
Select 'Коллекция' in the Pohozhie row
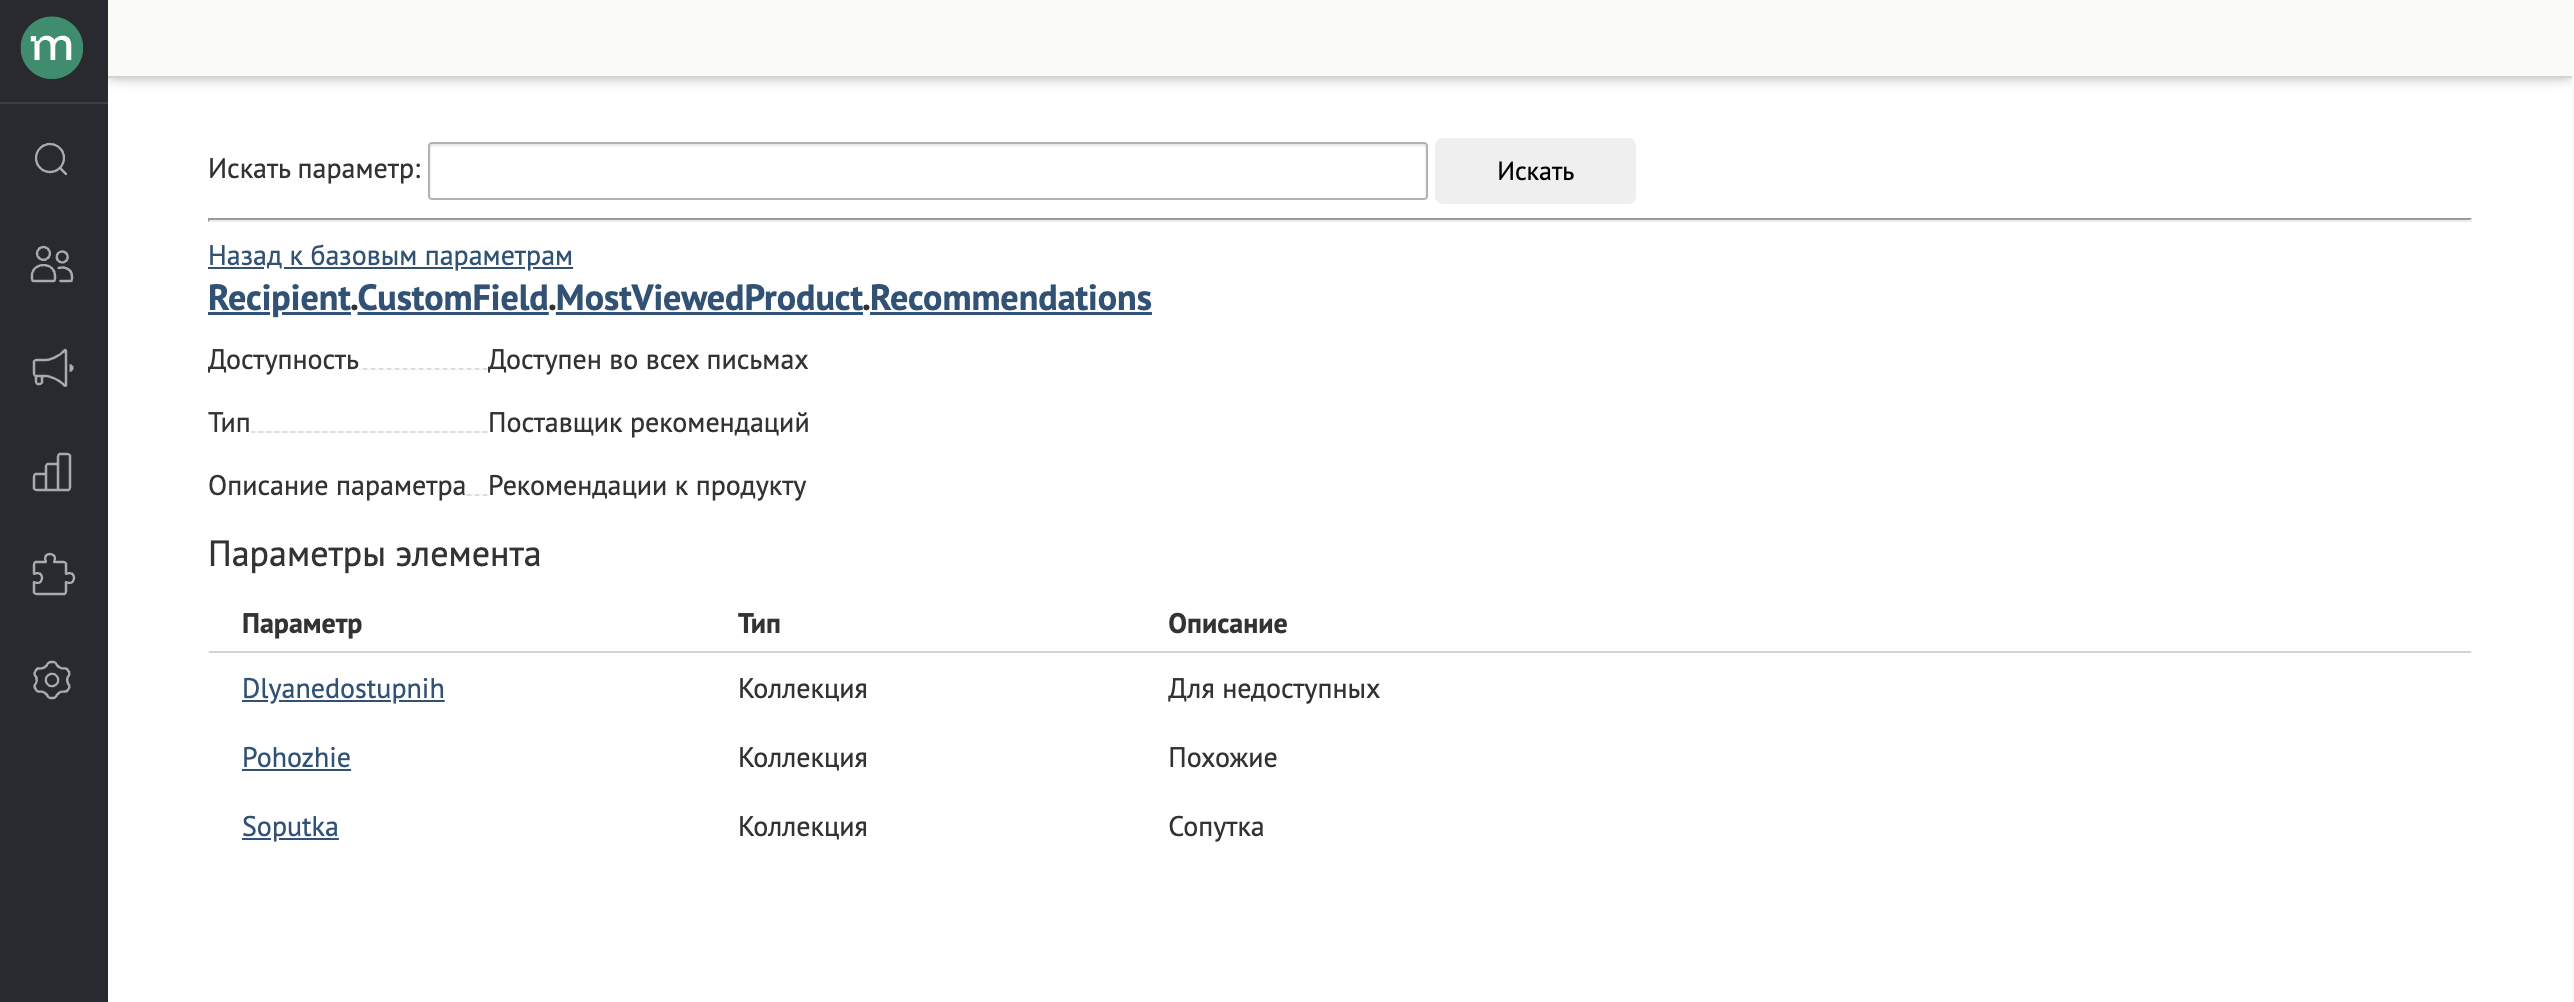802,758
